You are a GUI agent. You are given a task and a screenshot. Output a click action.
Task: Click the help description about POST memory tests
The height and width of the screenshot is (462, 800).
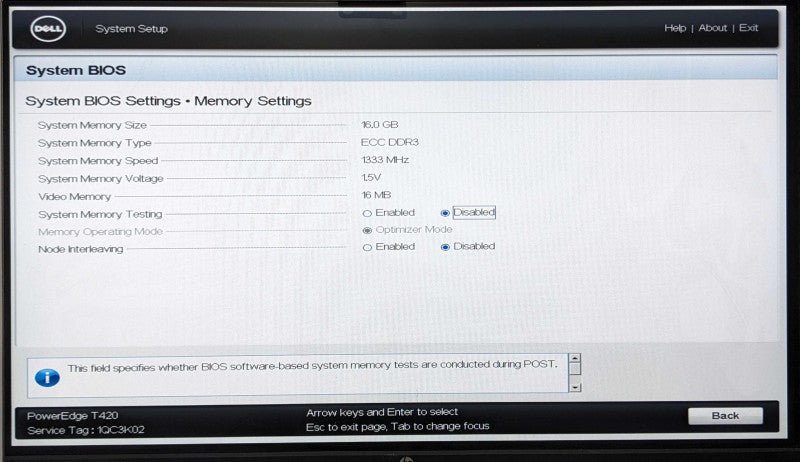pyautogui.click(x=312, y=366)
